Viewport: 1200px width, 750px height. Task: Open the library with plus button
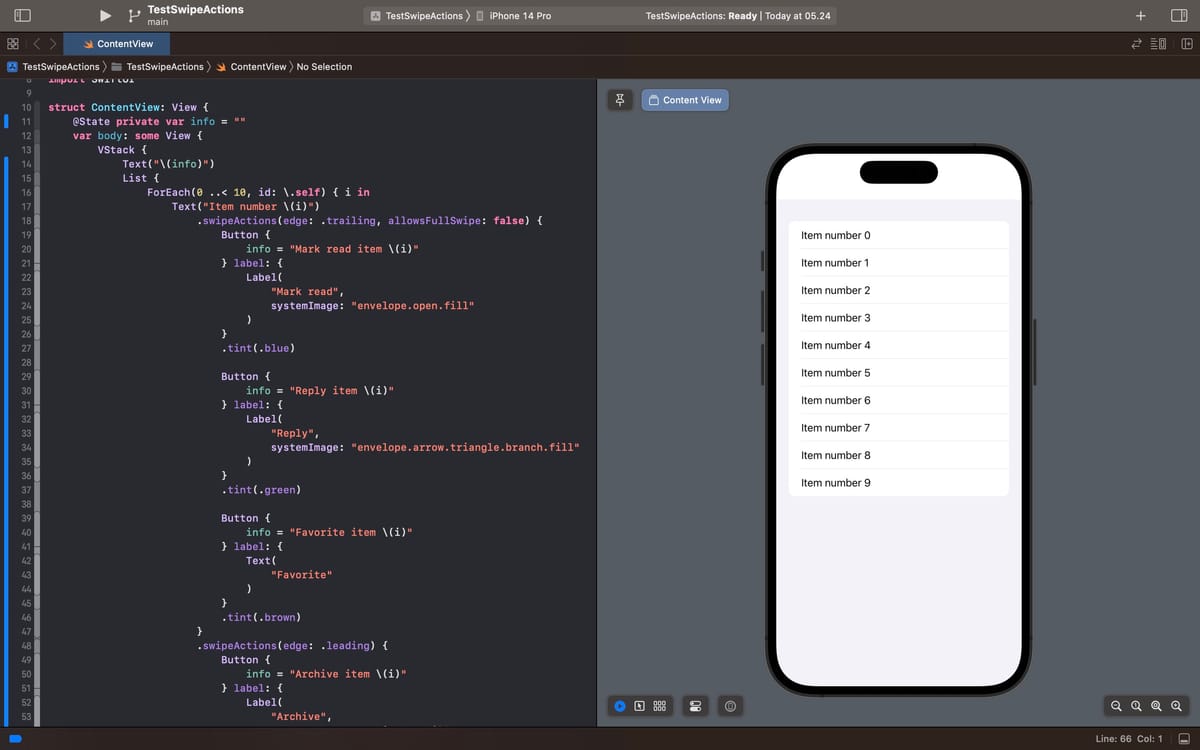[1140, 15]
